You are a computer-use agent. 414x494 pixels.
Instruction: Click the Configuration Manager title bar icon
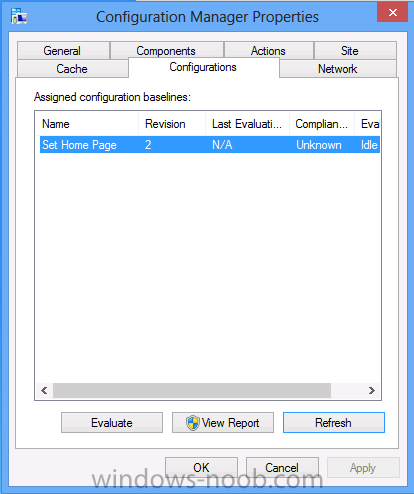19,16
